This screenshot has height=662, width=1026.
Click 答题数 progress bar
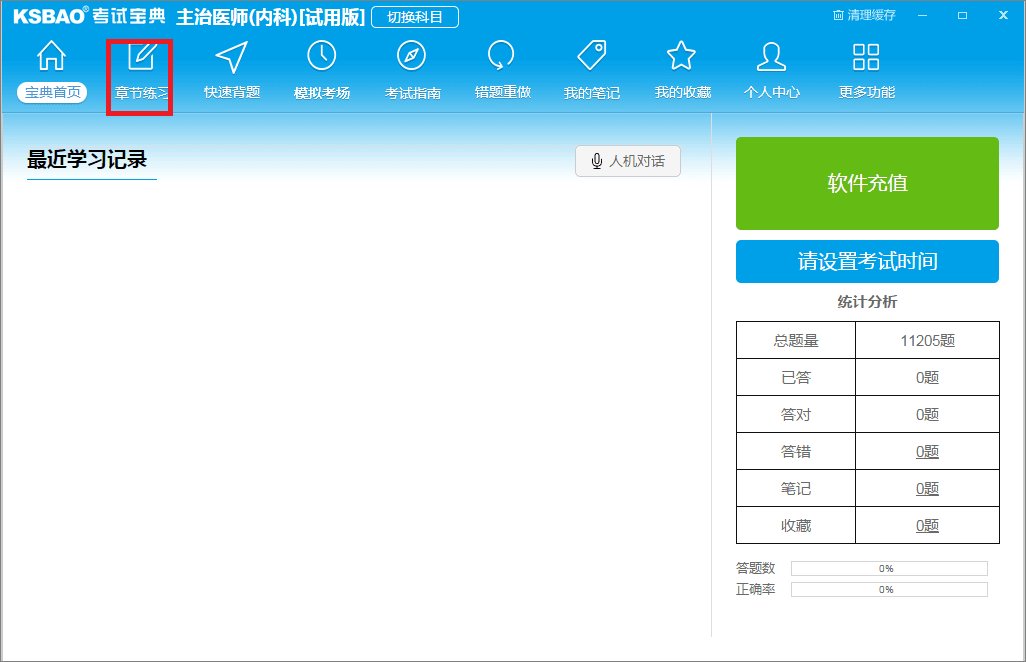pos(888,569)
